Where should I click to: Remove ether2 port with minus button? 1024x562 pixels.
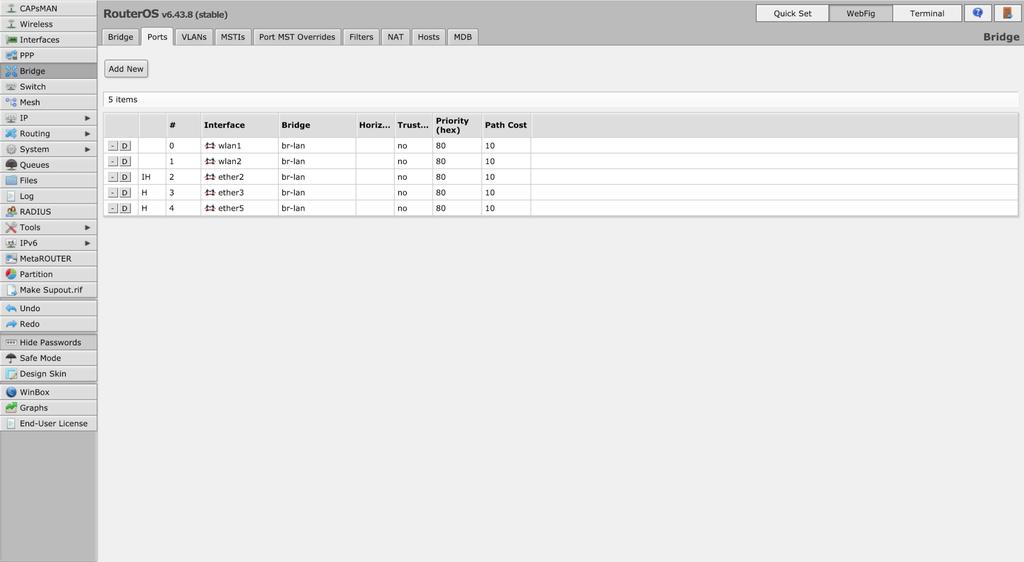113,178
